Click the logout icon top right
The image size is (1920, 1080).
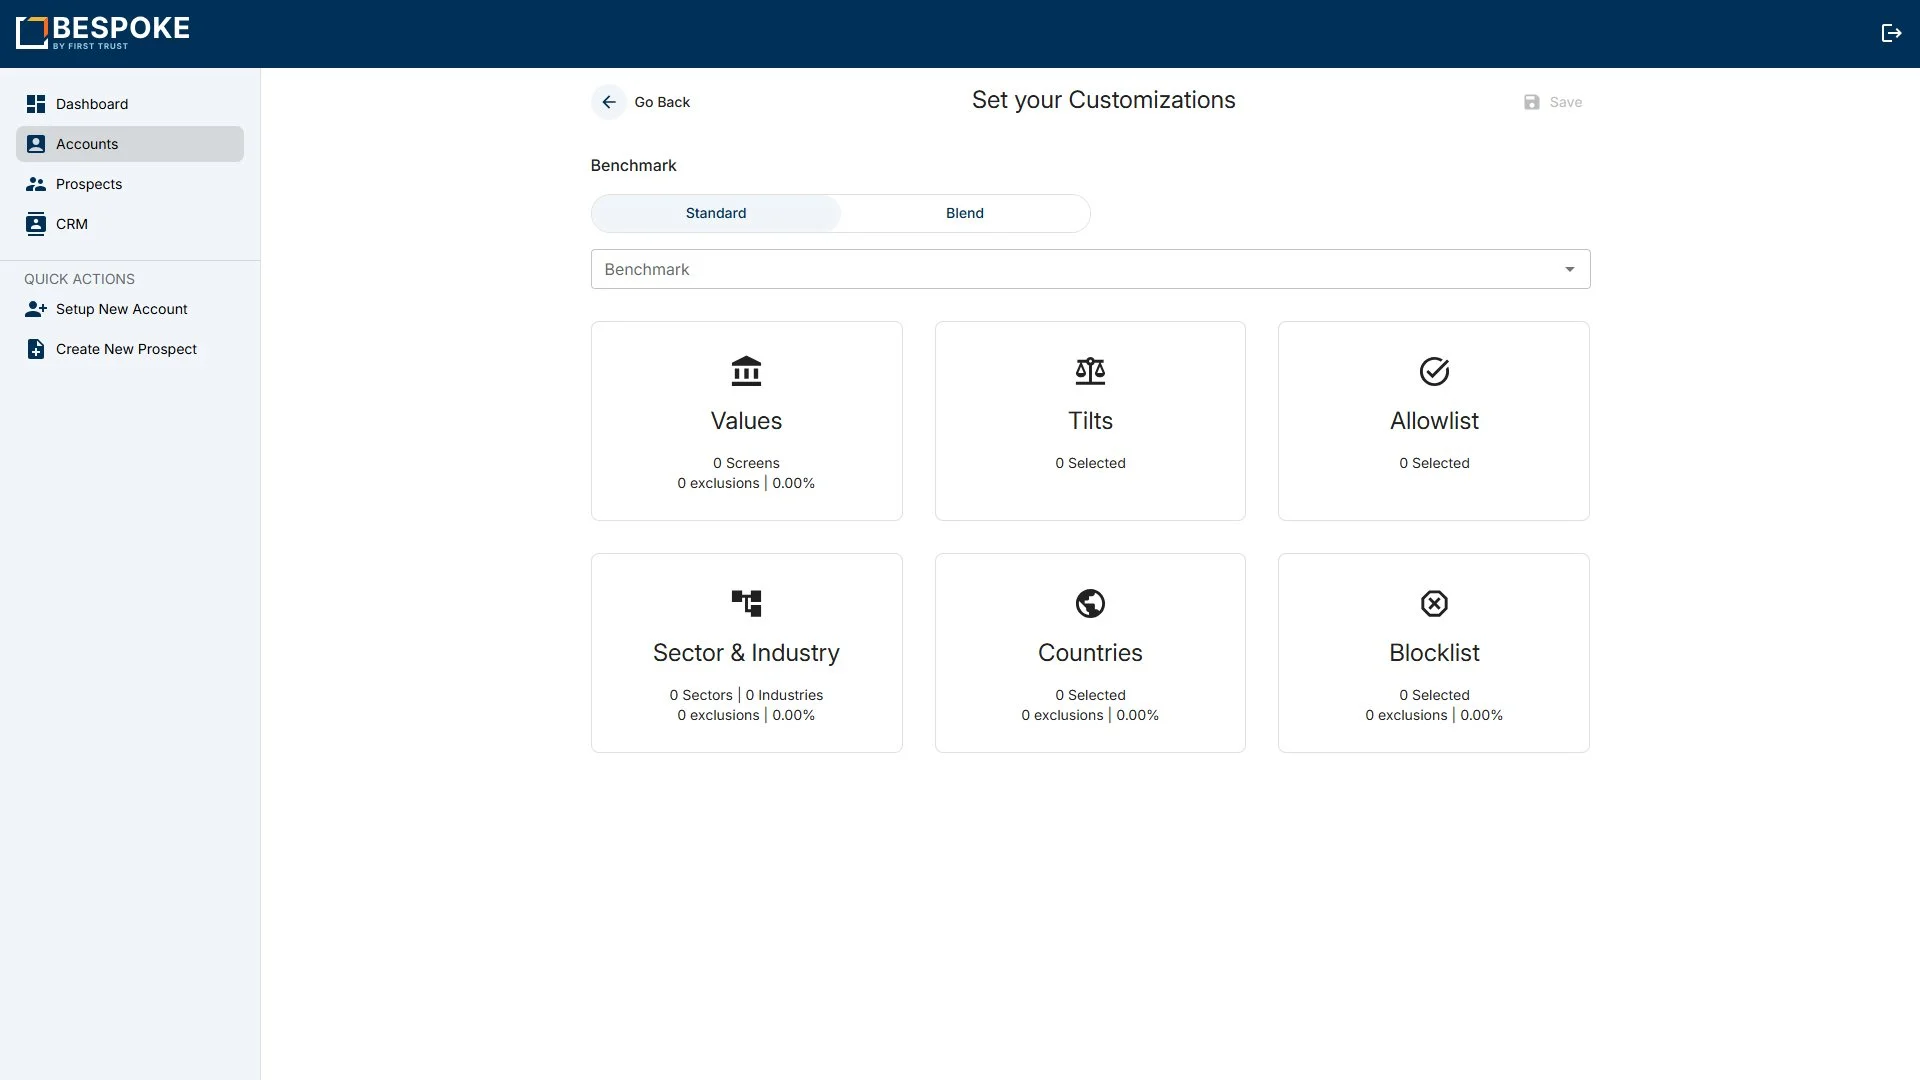(1892, 32)
